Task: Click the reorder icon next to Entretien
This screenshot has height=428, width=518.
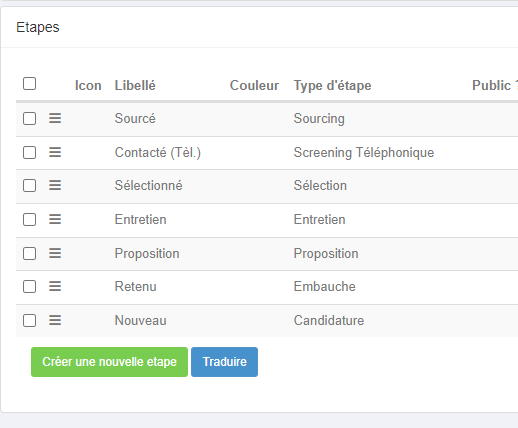Action: coord(55,219)
